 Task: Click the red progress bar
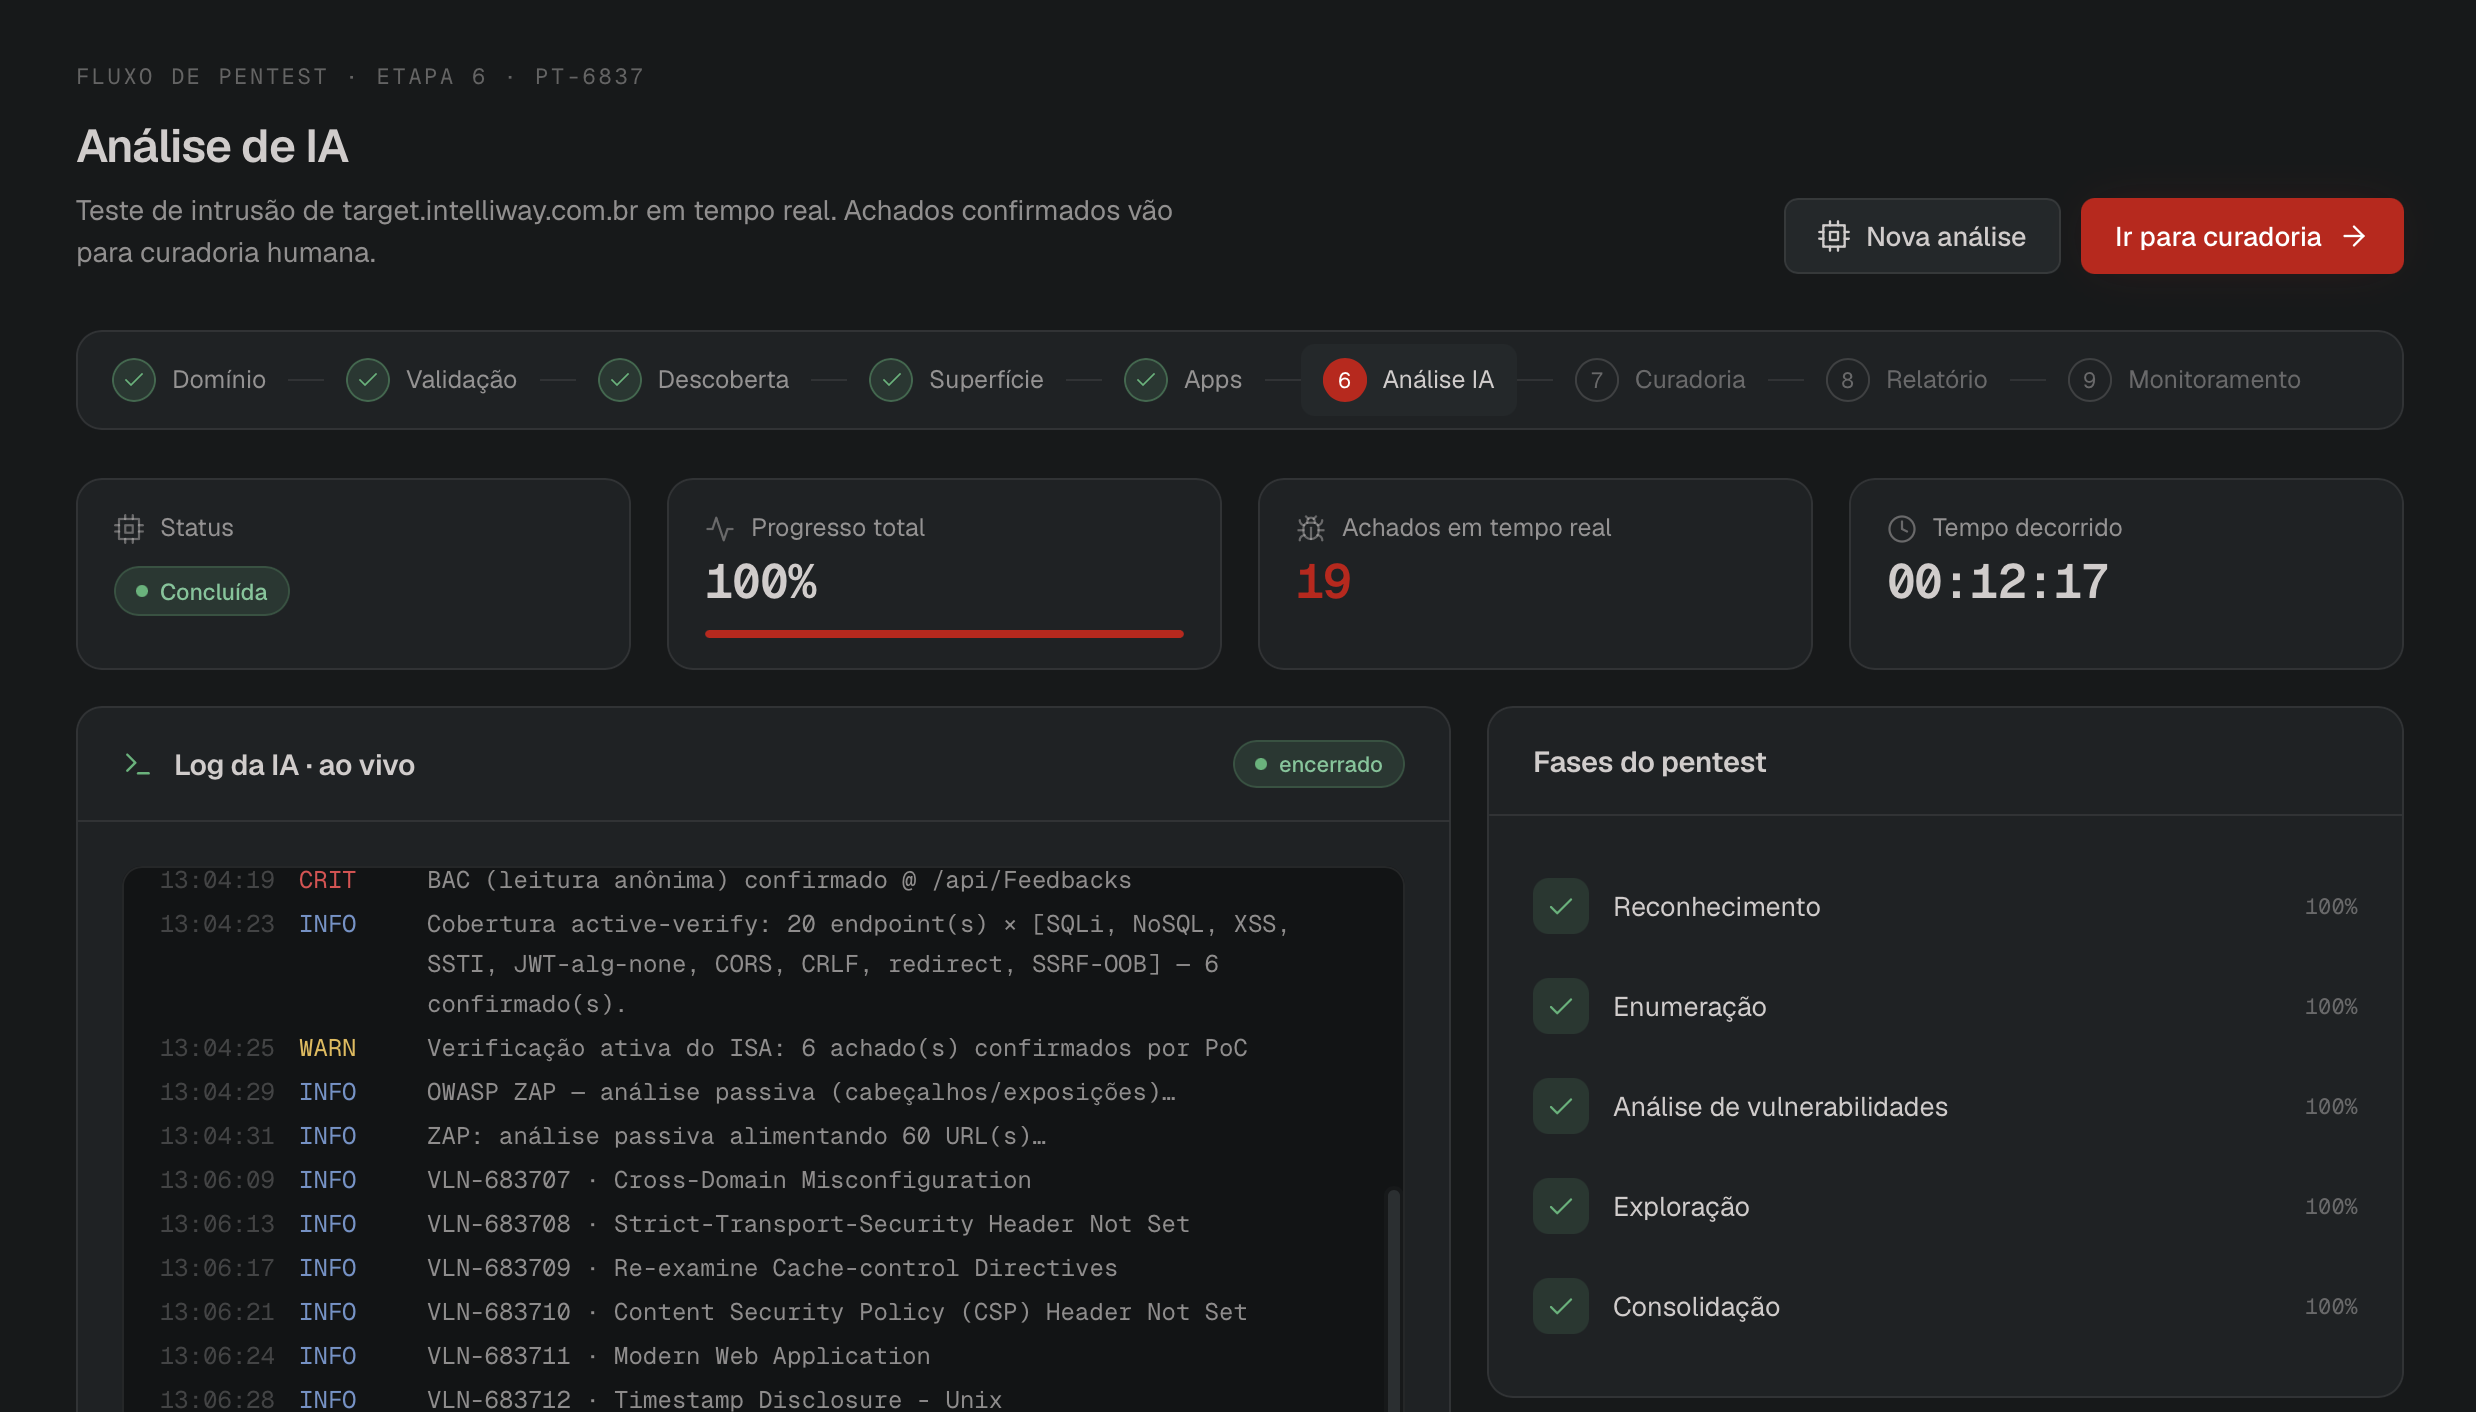(944, 634)
